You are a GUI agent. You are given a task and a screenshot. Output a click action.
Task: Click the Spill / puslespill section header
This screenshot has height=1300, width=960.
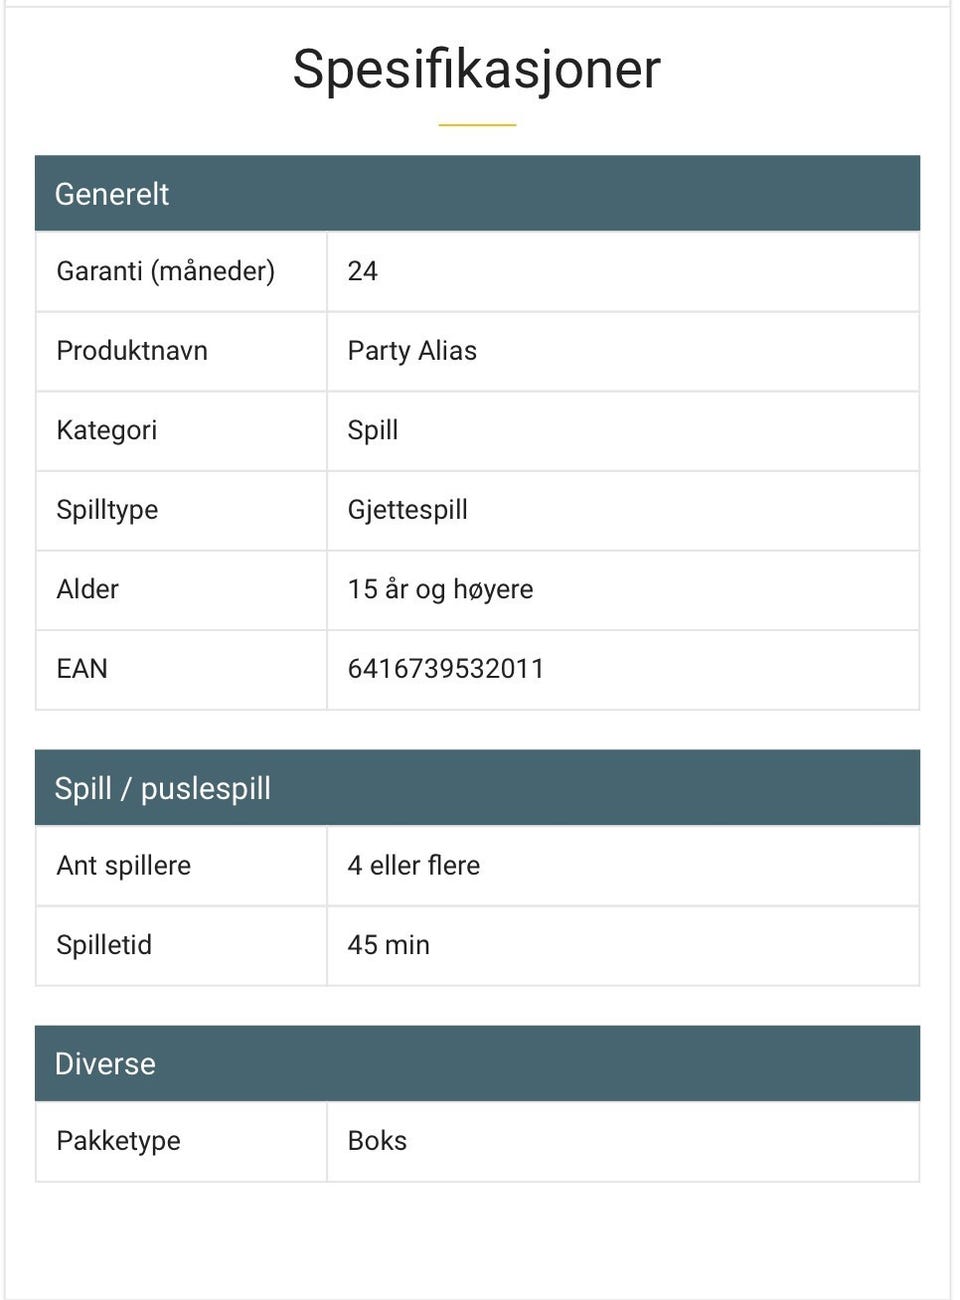[x=162, y=788]
